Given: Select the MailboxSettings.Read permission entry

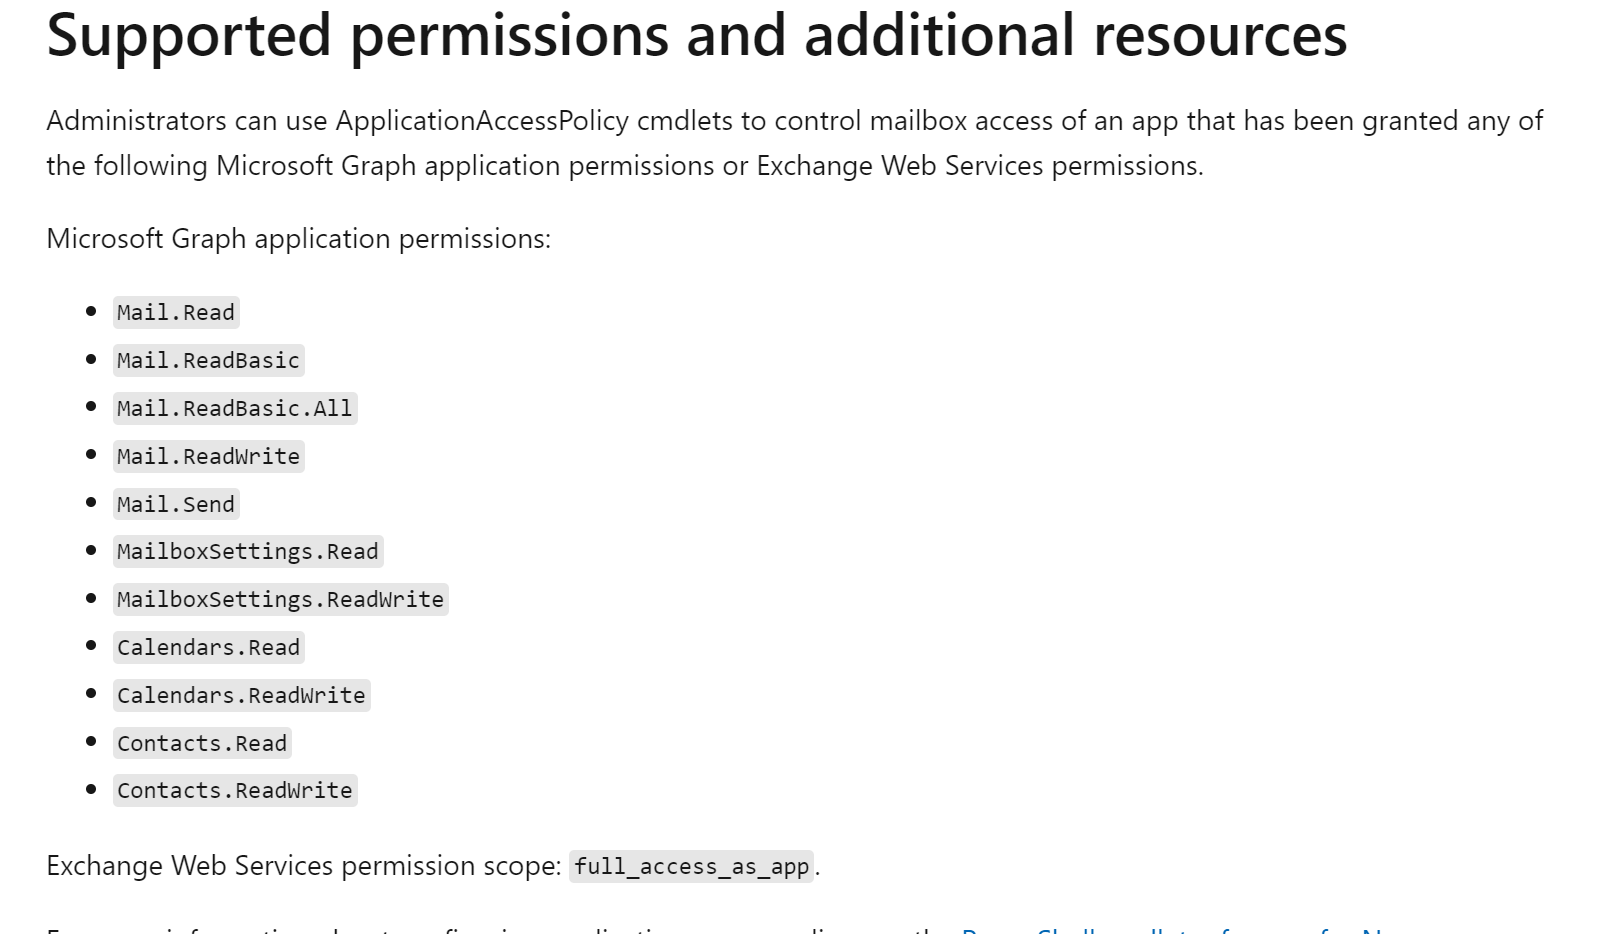Looking at the screenshot, I should [248, 552].
